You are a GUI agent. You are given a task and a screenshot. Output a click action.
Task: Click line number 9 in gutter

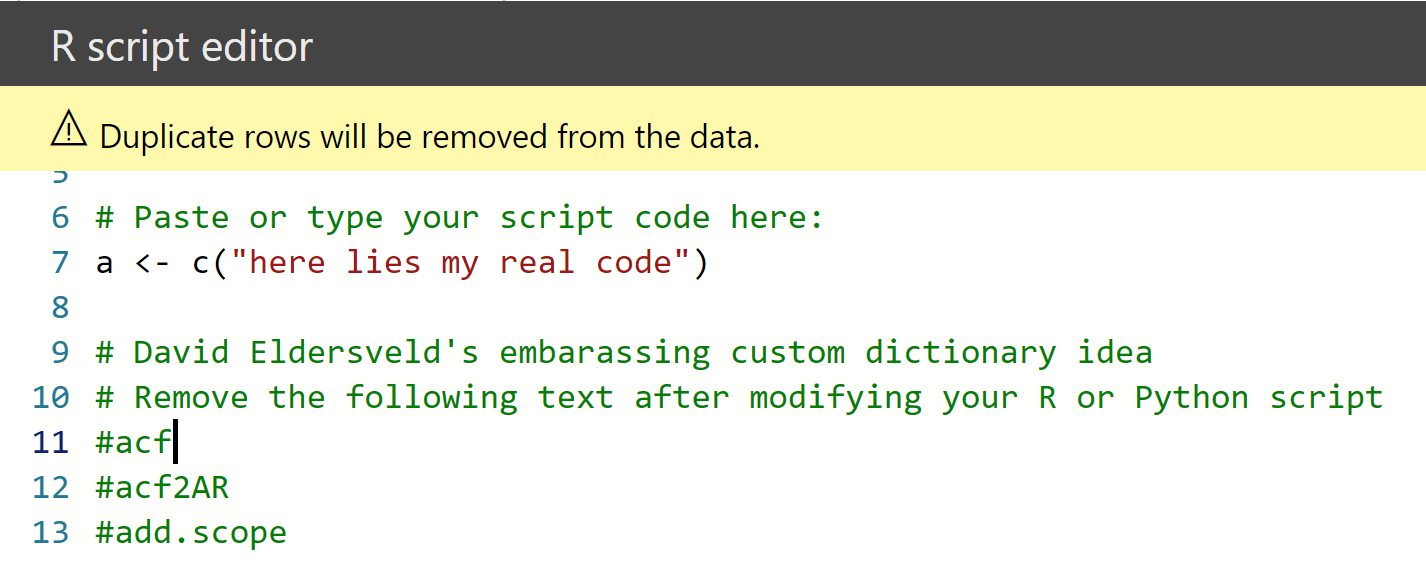click(59, 352)
